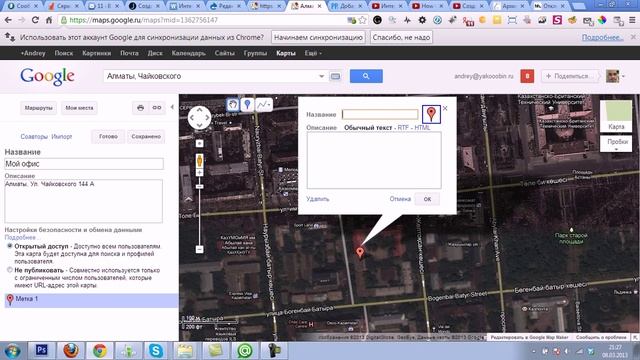Switch description to RTF format
The image size is (640, 360).
[403, 128]
